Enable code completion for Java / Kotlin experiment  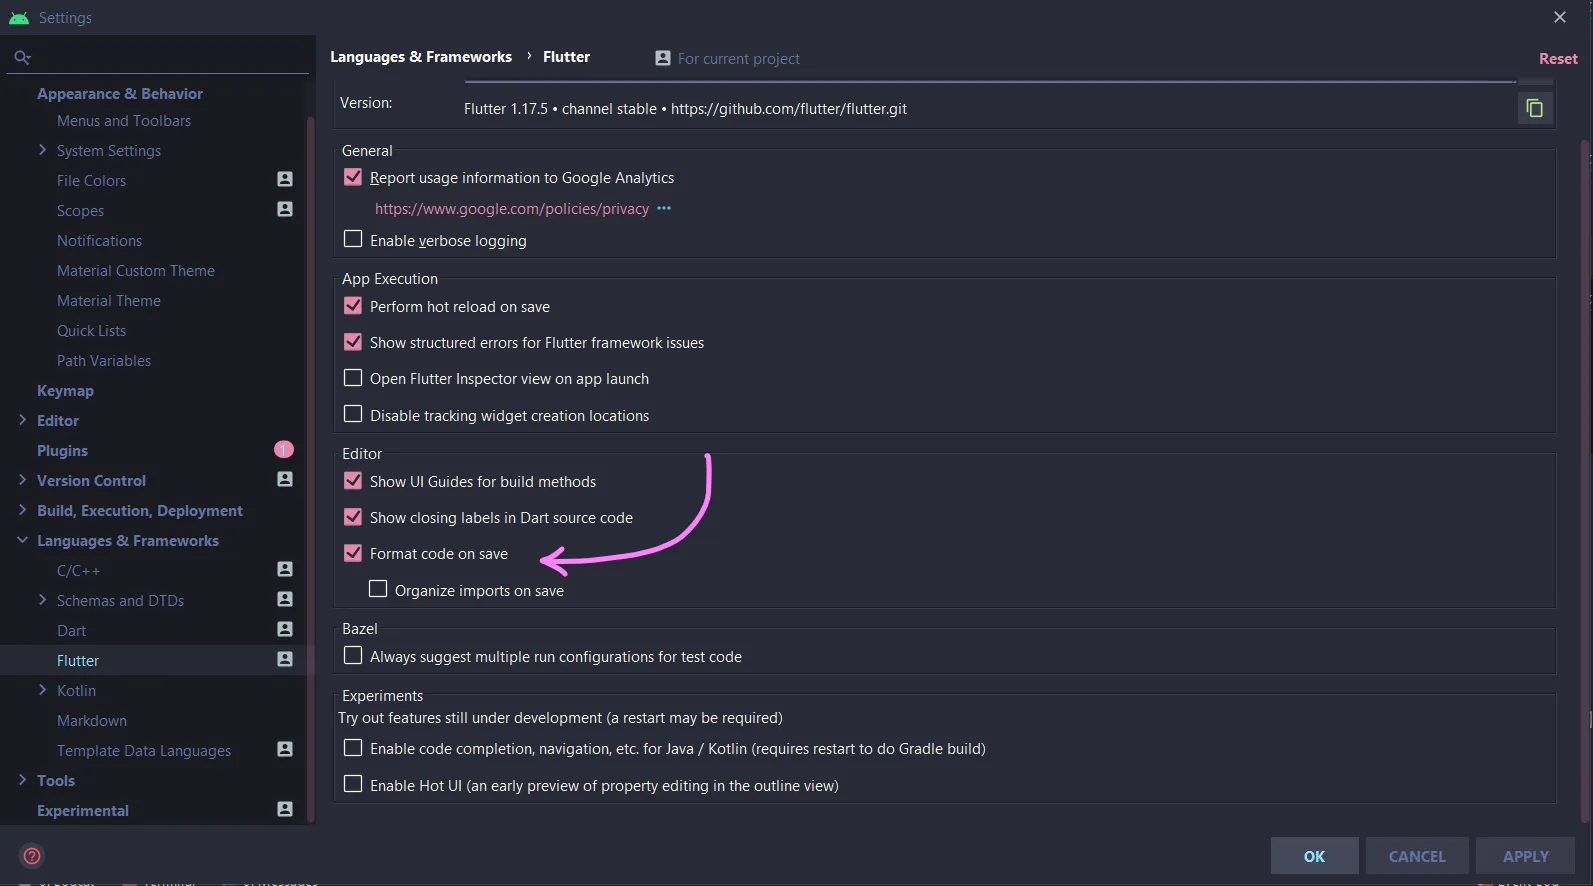click(353, 748)
